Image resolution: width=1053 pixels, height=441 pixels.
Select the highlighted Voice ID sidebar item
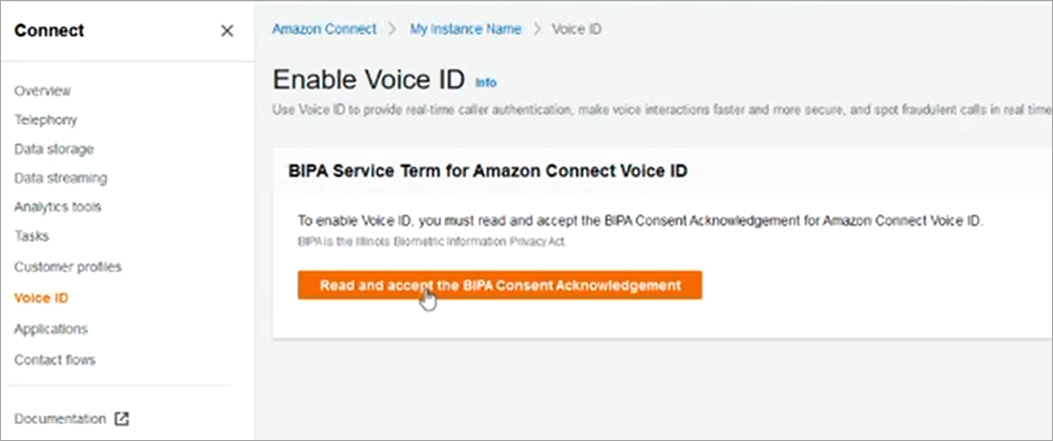click(41, 298)
